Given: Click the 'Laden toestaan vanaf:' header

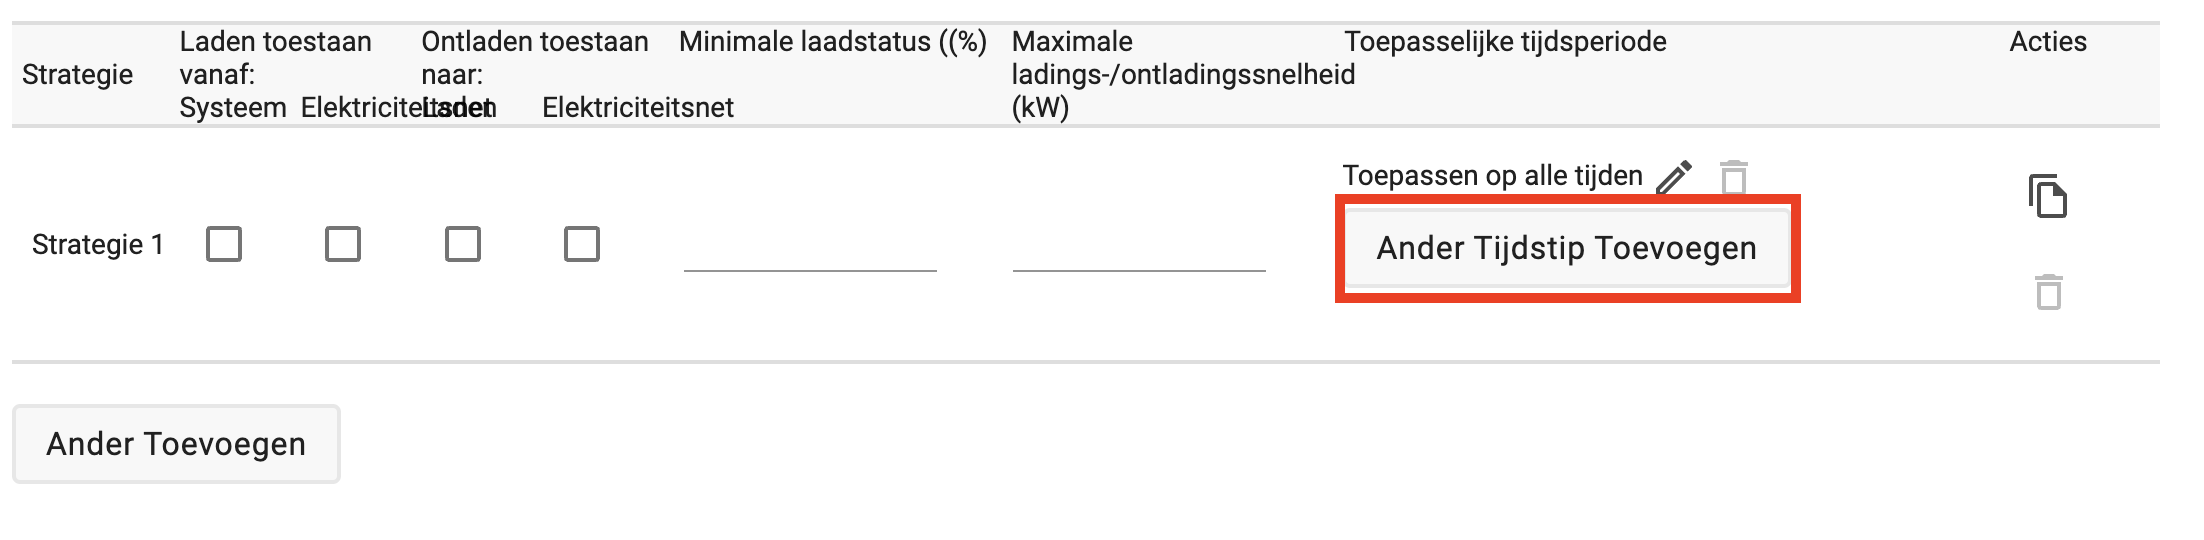Looking at the screenshot, I should pos(275,58).
